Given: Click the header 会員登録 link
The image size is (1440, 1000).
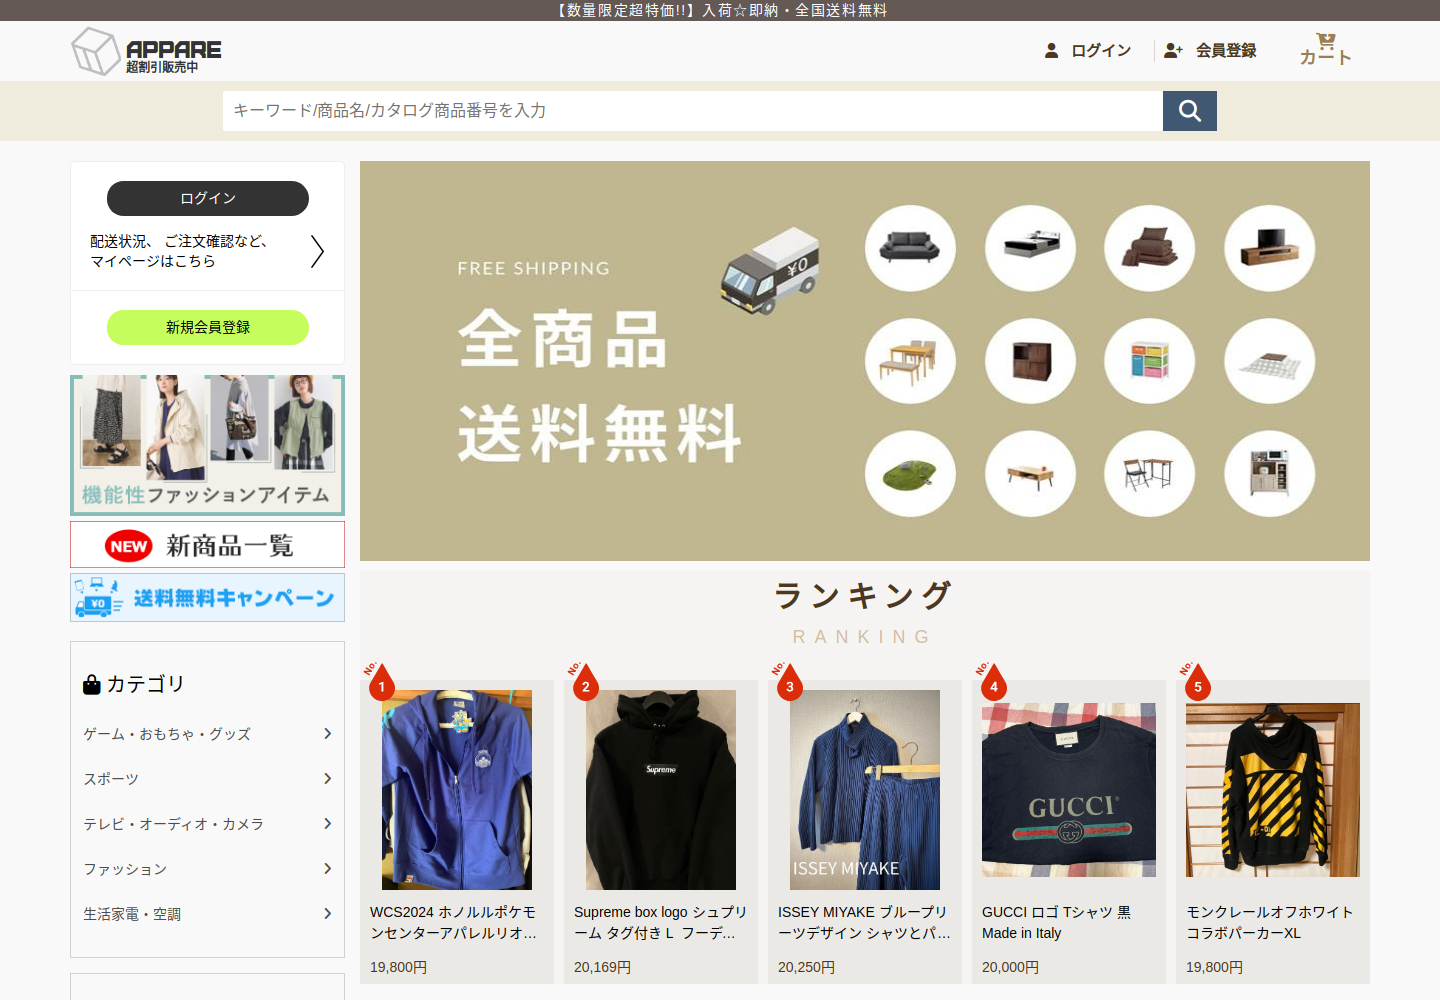Looking at the screenshot, I should [1226, 50].
